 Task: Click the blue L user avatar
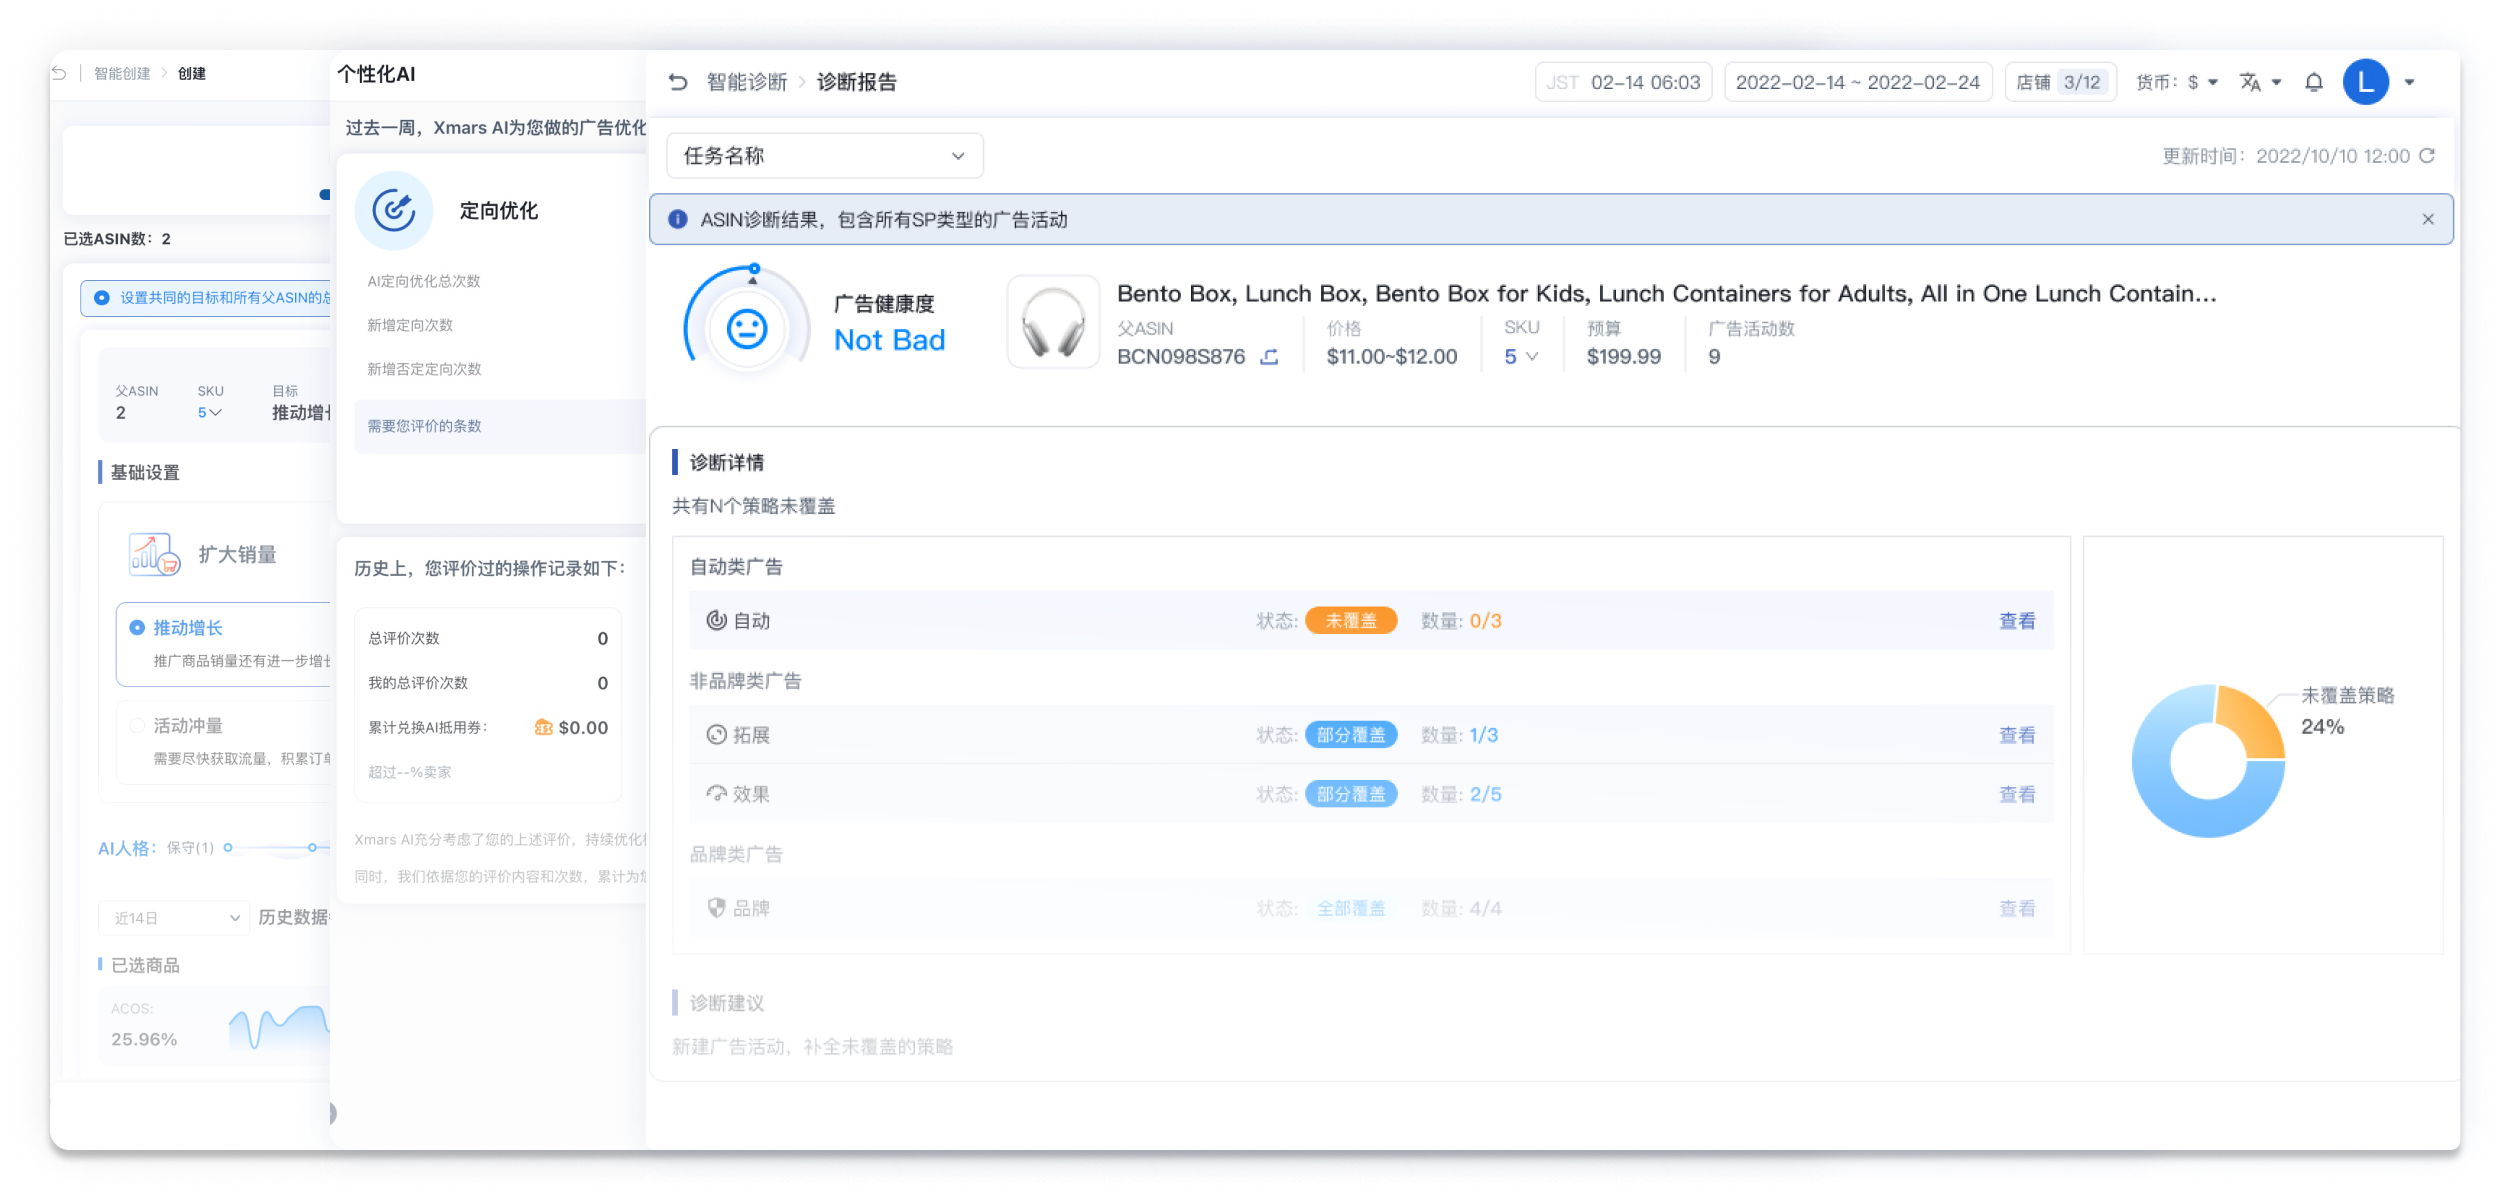2366,82
